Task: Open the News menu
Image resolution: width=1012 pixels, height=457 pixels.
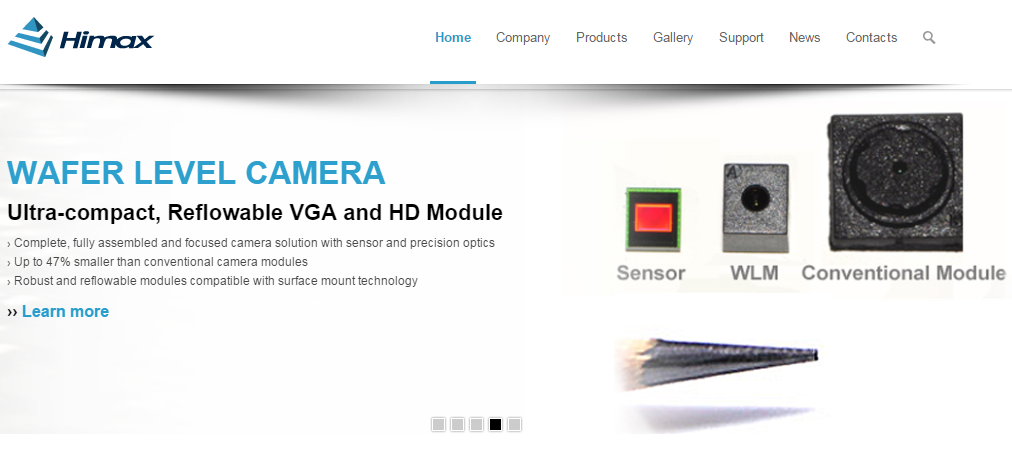Action: 804,37
